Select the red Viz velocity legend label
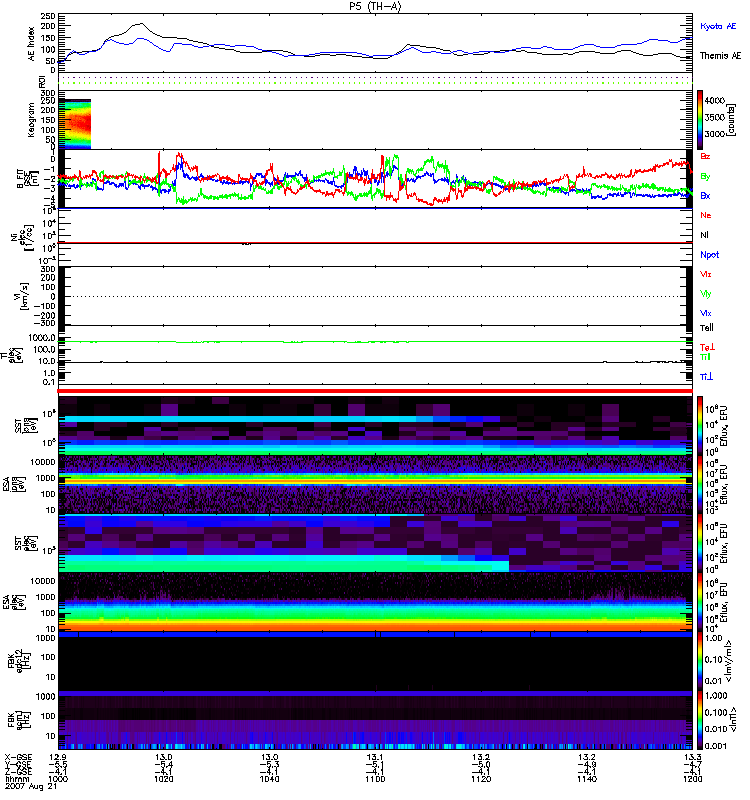This screenshot has width=750, height=800. point(706,274)
